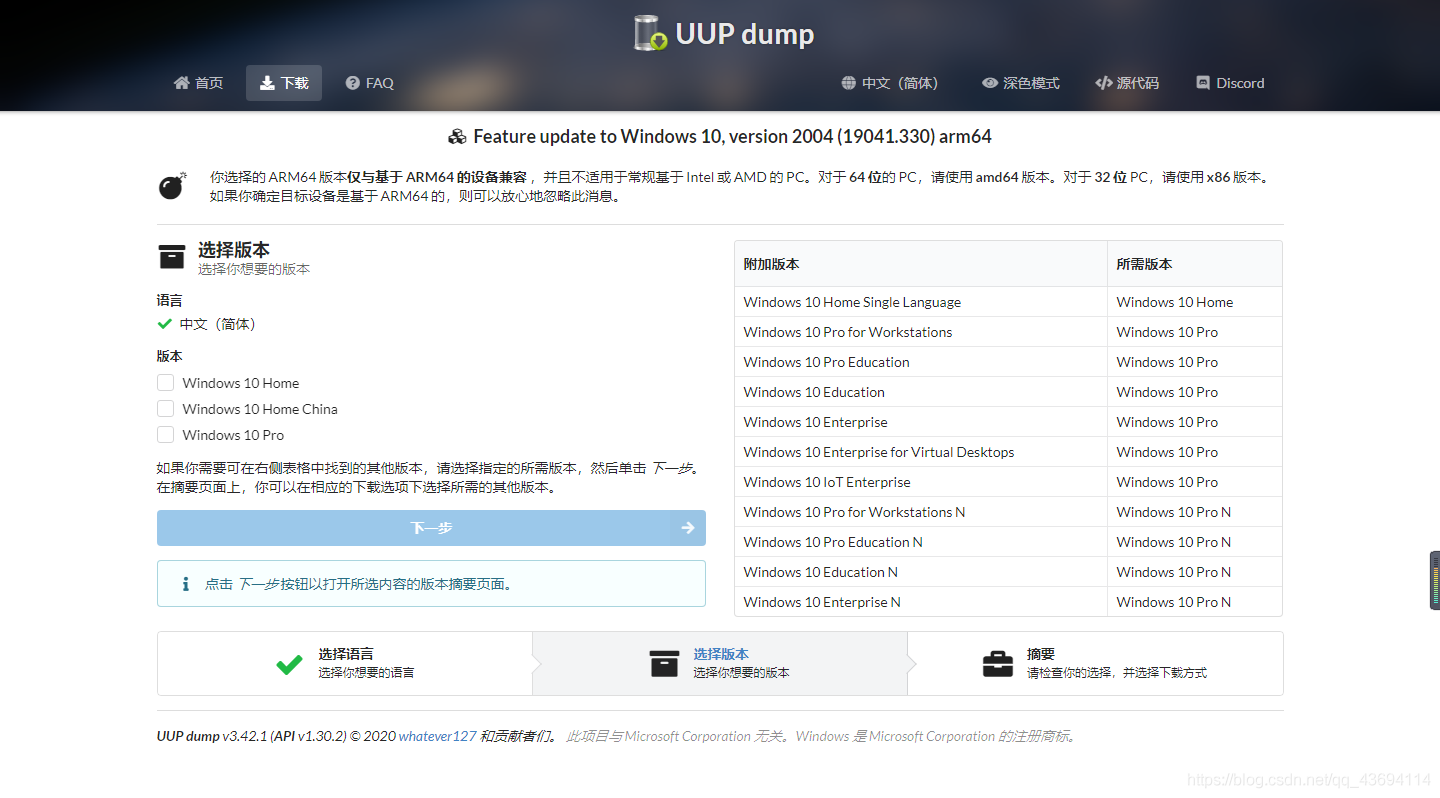The image size is (1440, 798).
Task: Click the home icon beside 首页
Action: pos(181,83)
